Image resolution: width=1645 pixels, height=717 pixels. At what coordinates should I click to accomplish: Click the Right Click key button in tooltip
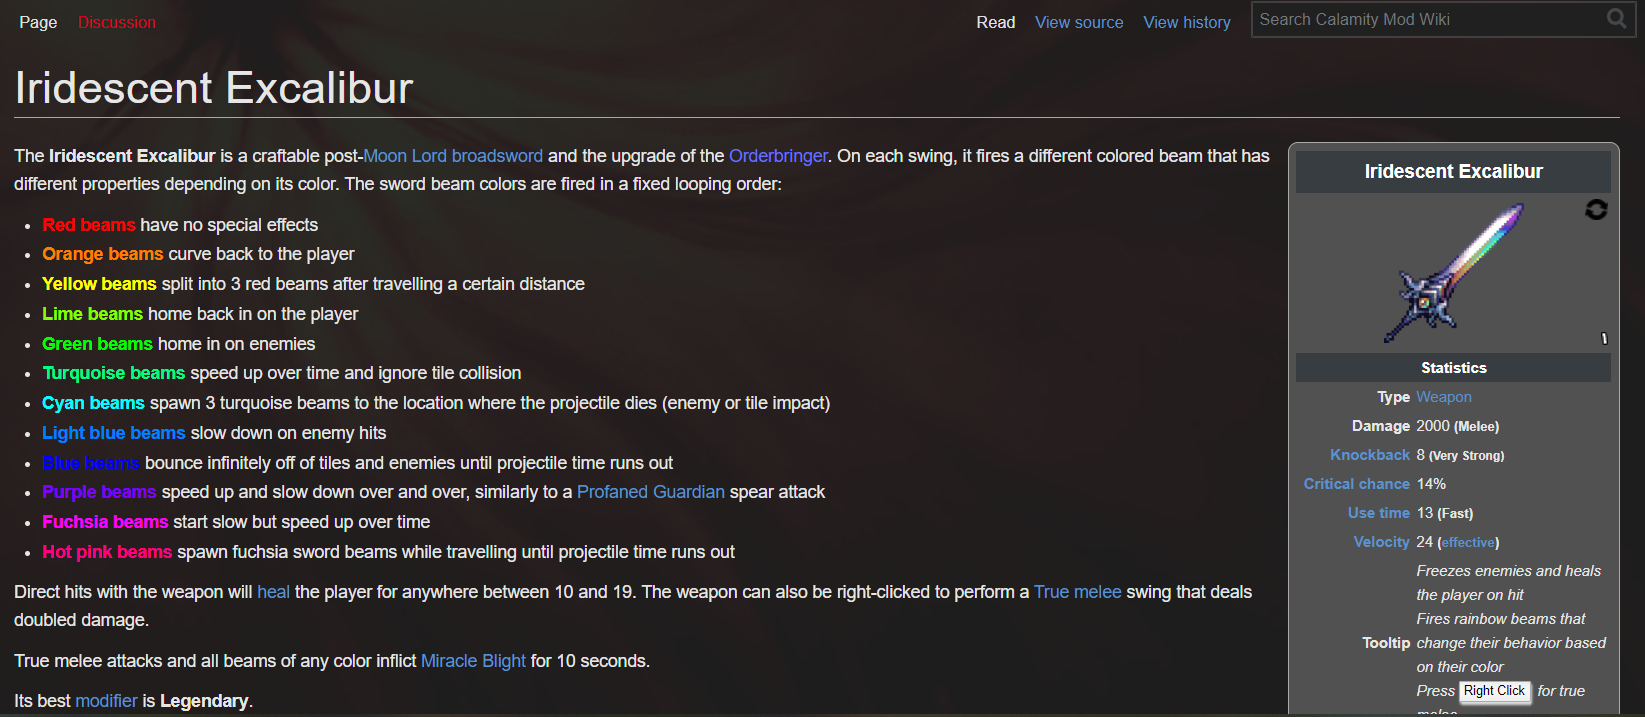1495,691
